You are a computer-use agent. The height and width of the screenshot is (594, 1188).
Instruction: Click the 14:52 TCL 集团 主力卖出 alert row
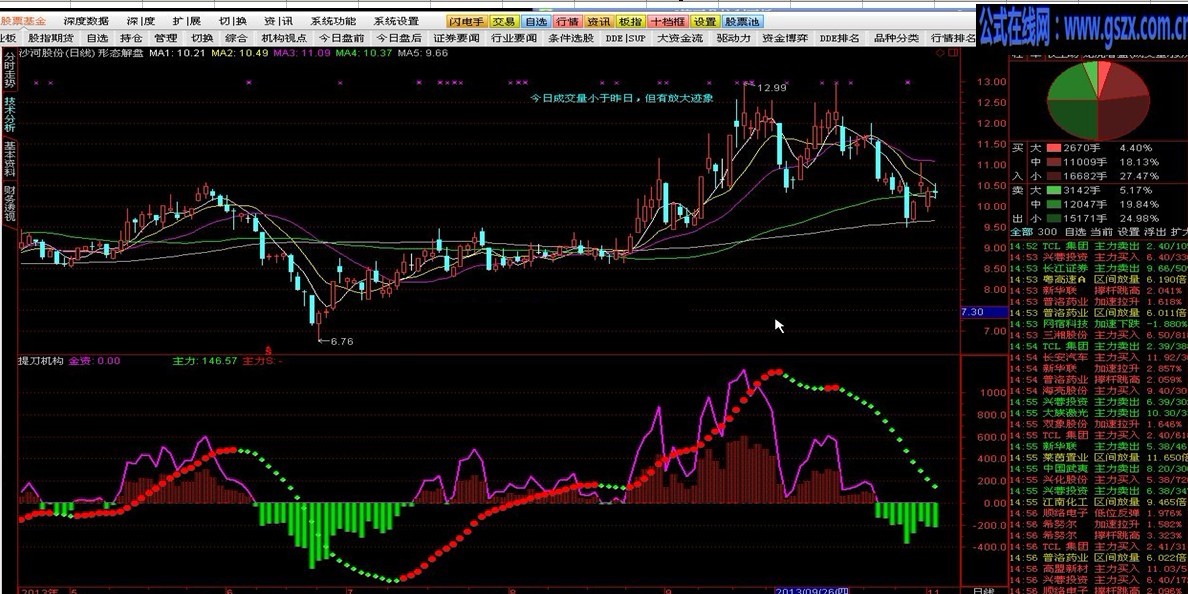click(x=1099, y=246)
